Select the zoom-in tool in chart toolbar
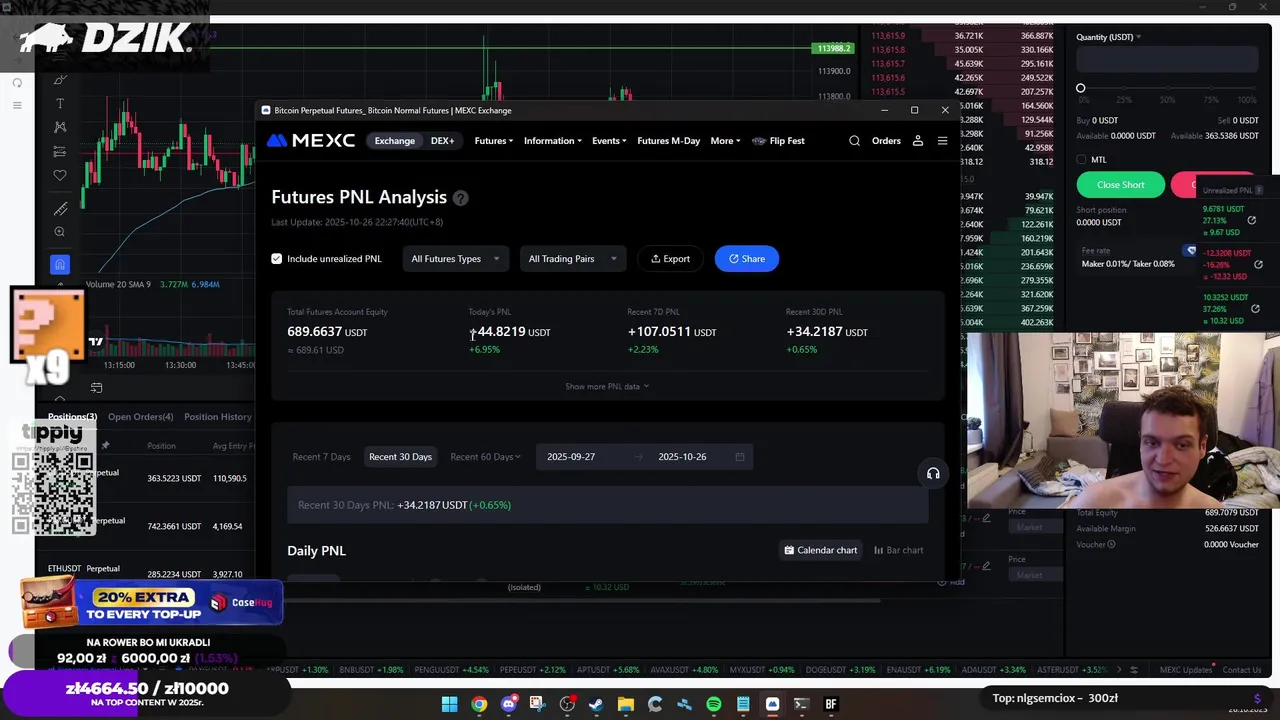1280x720 pixels. [60, 232]
